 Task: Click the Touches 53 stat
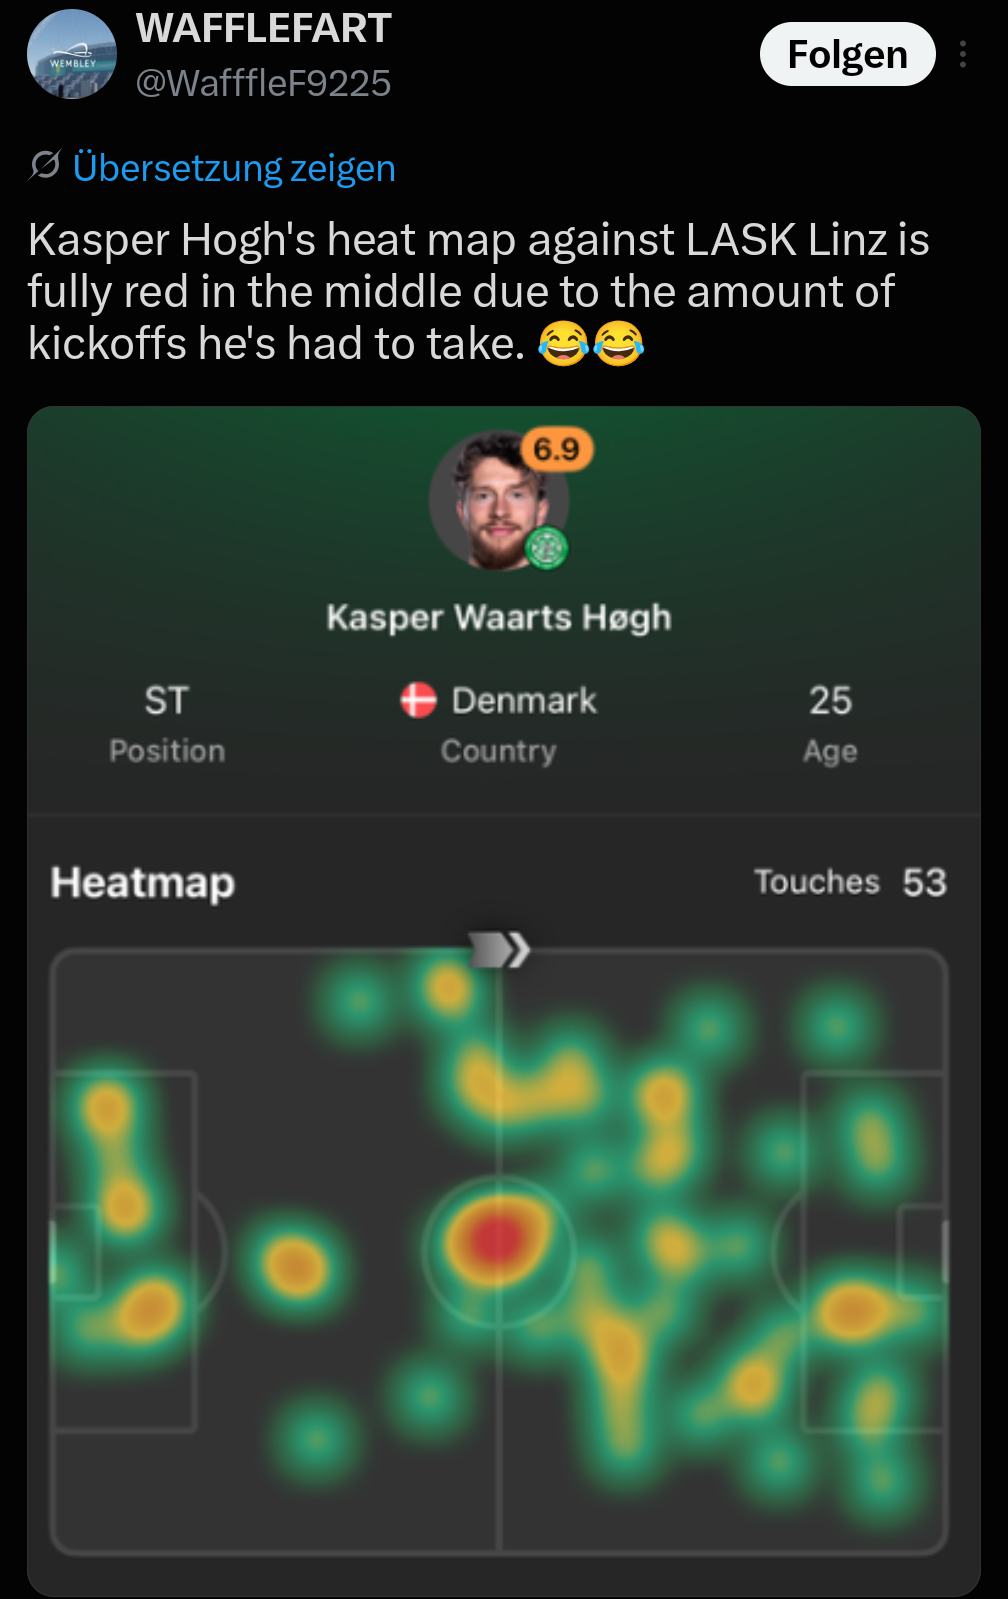click(850, 882)
